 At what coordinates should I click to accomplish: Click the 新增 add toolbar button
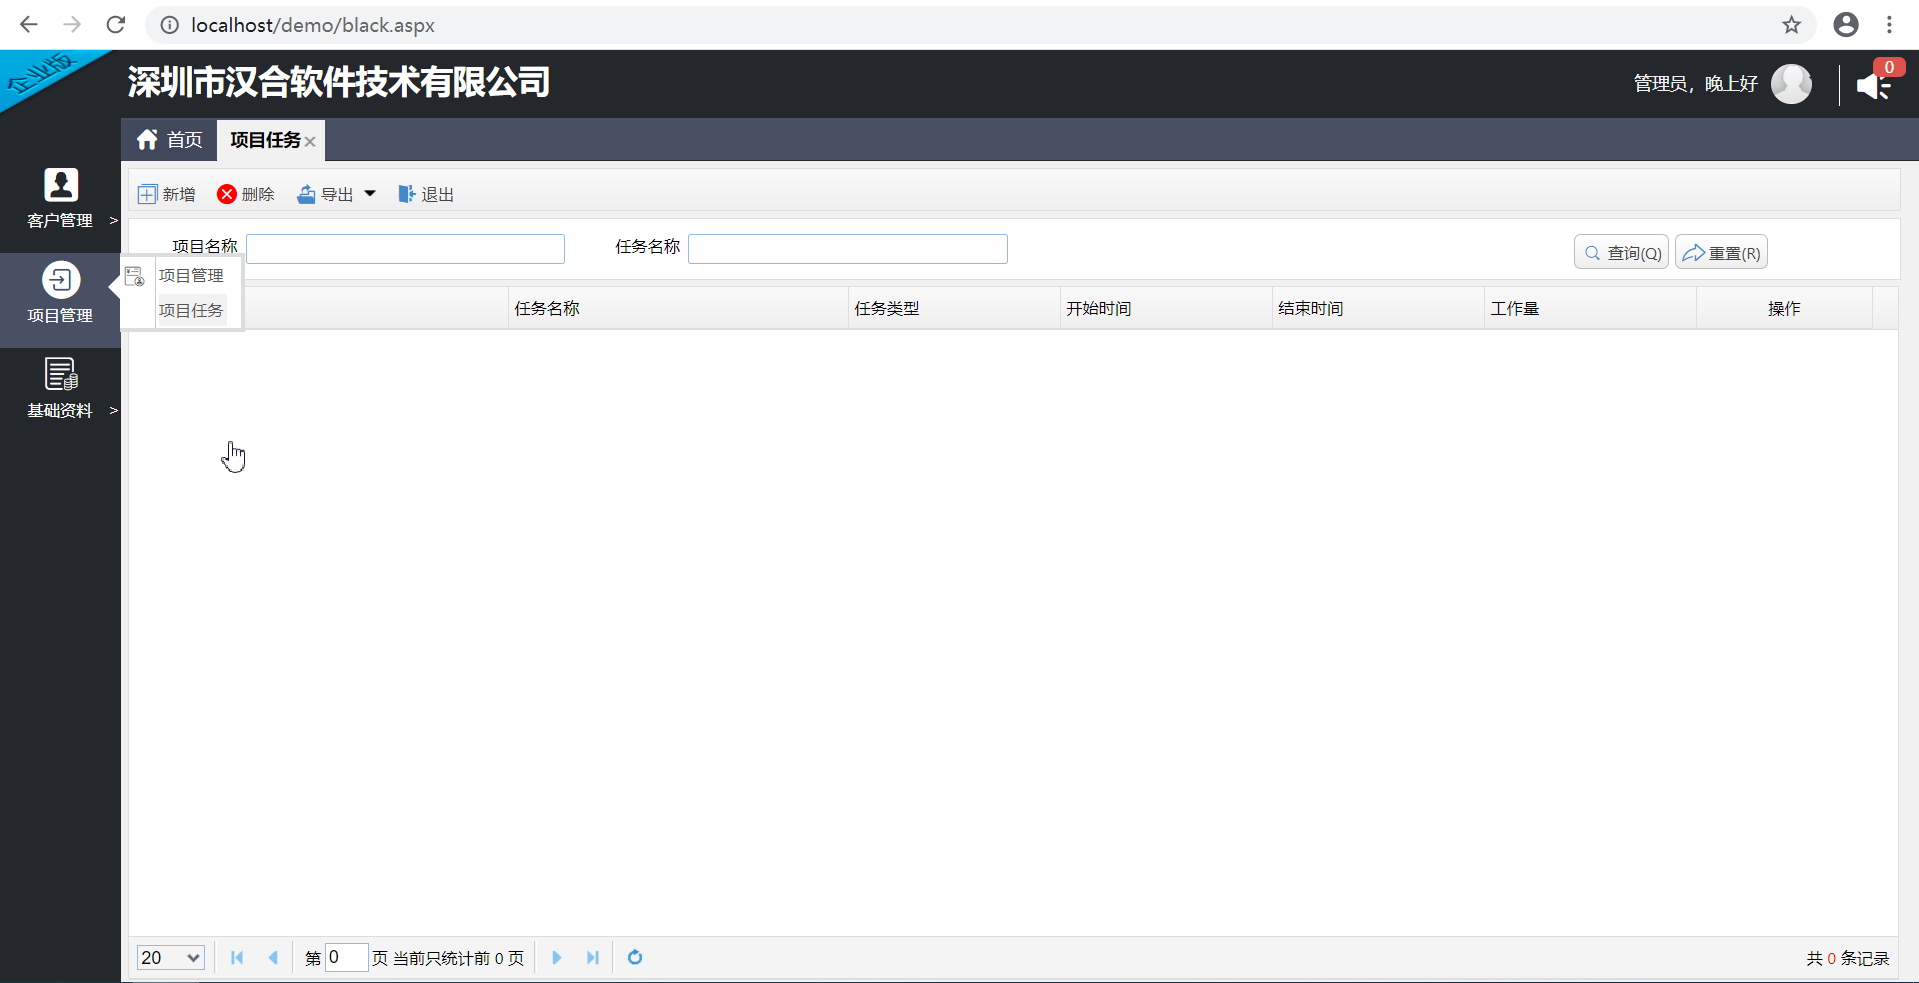pos(167,194)
